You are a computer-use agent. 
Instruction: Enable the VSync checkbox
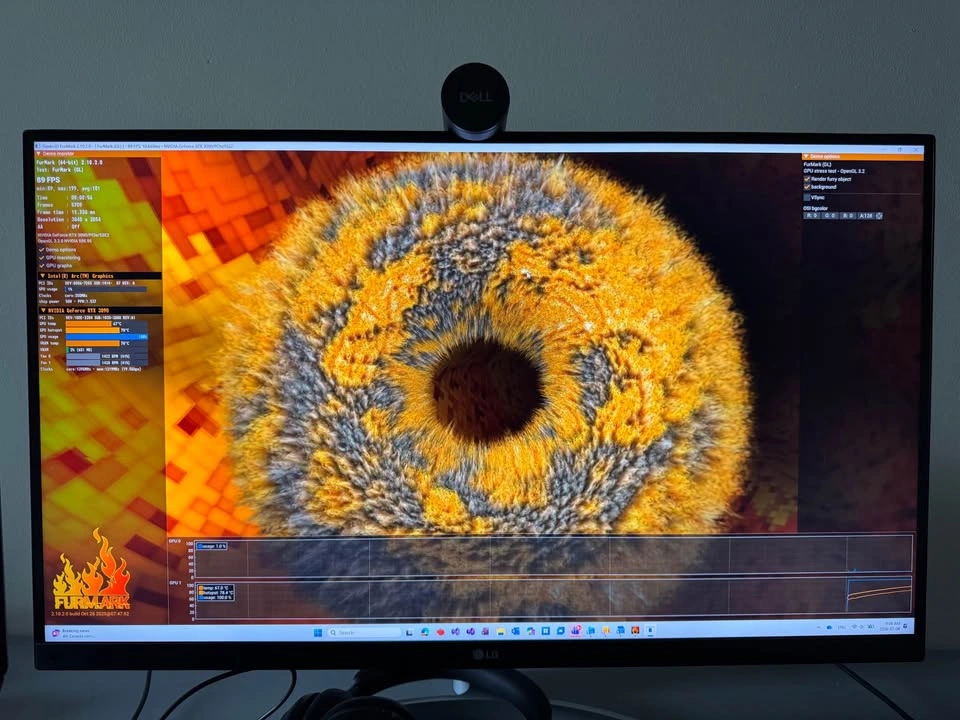pos(807,198)
